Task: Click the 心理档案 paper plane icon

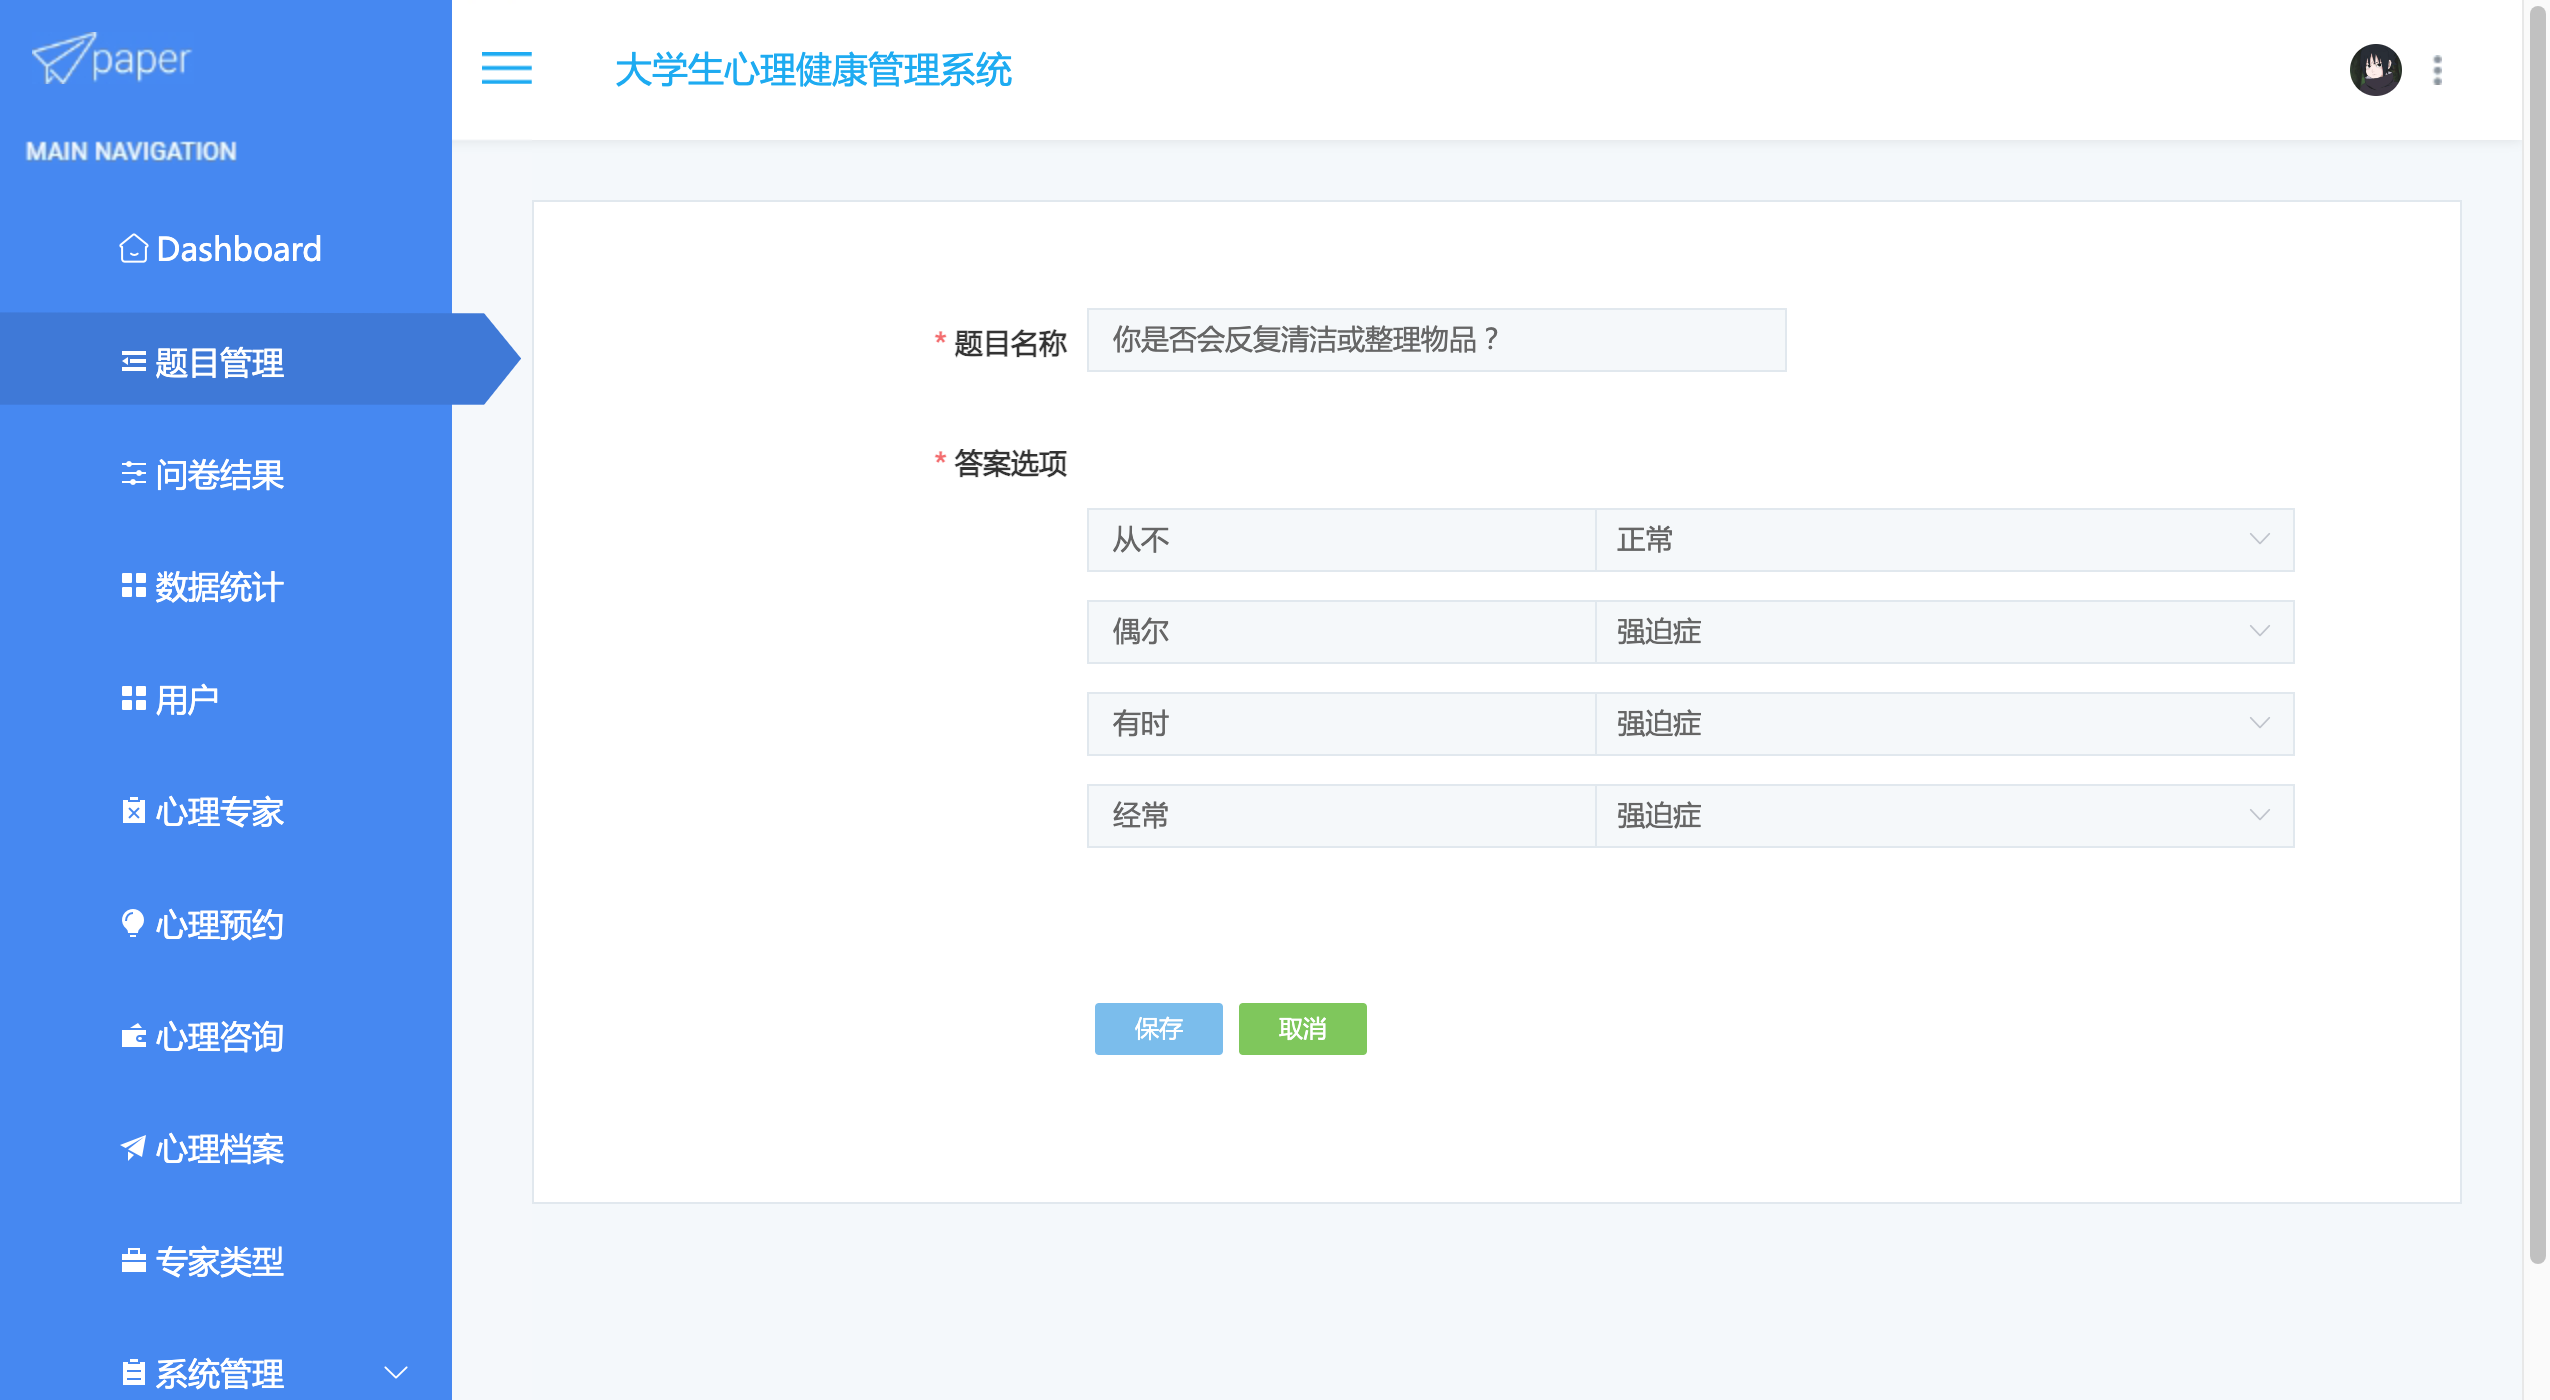Action: click(133, 1148)
